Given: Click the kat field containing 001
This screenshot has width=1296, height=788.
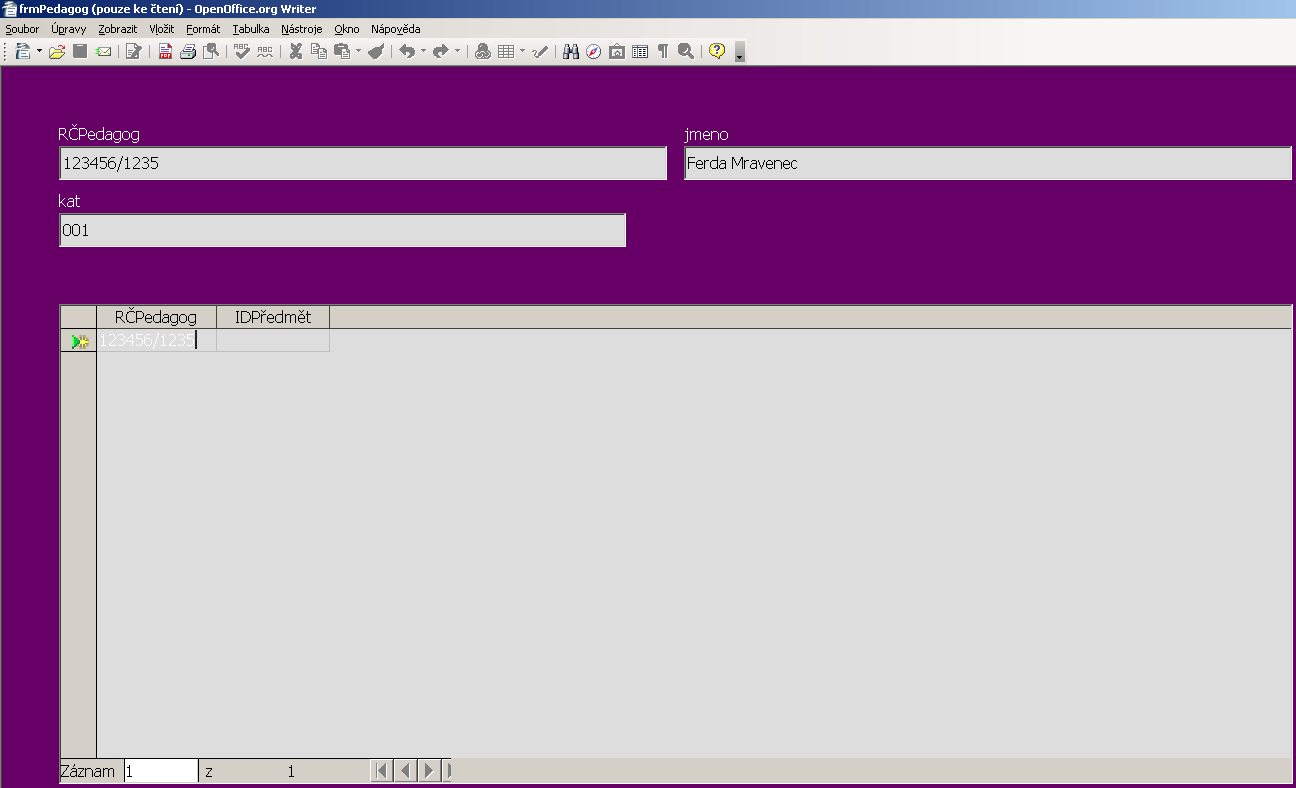Looking at the screenshot, I should (x=342, y=230).
